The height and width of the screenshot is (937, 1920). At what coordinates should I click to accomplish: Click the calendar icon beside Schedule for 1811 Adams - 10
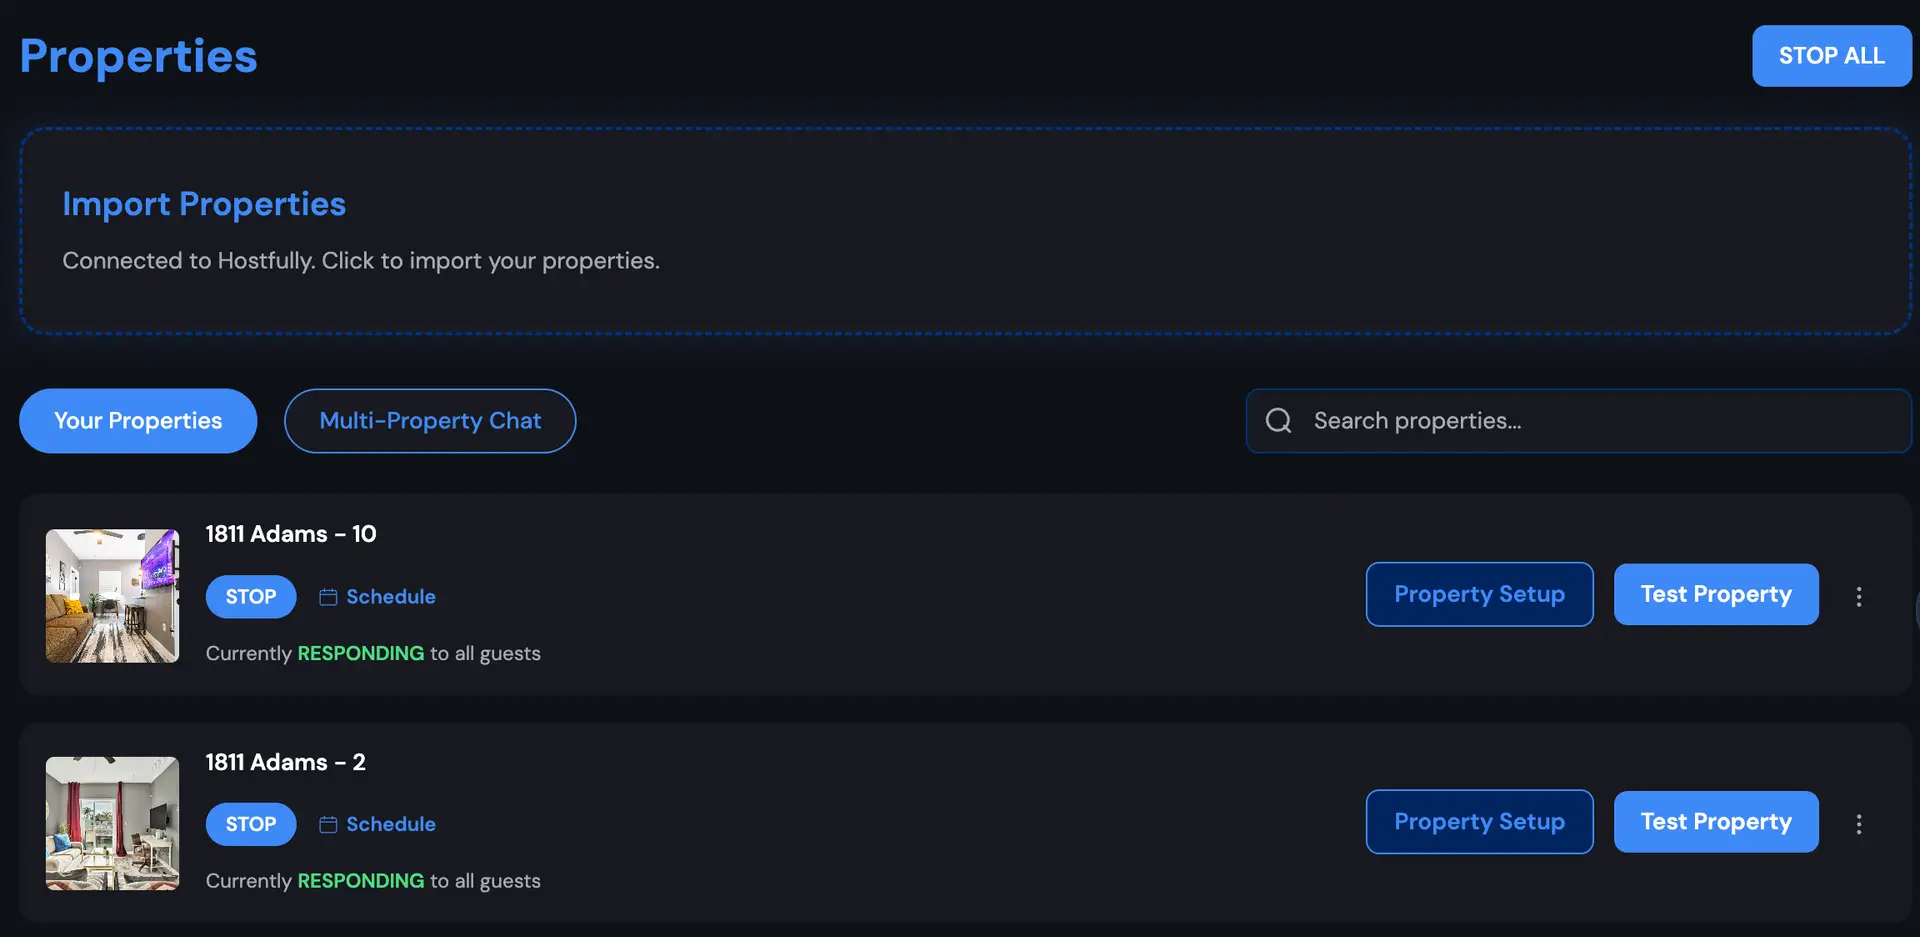[327, 596]
